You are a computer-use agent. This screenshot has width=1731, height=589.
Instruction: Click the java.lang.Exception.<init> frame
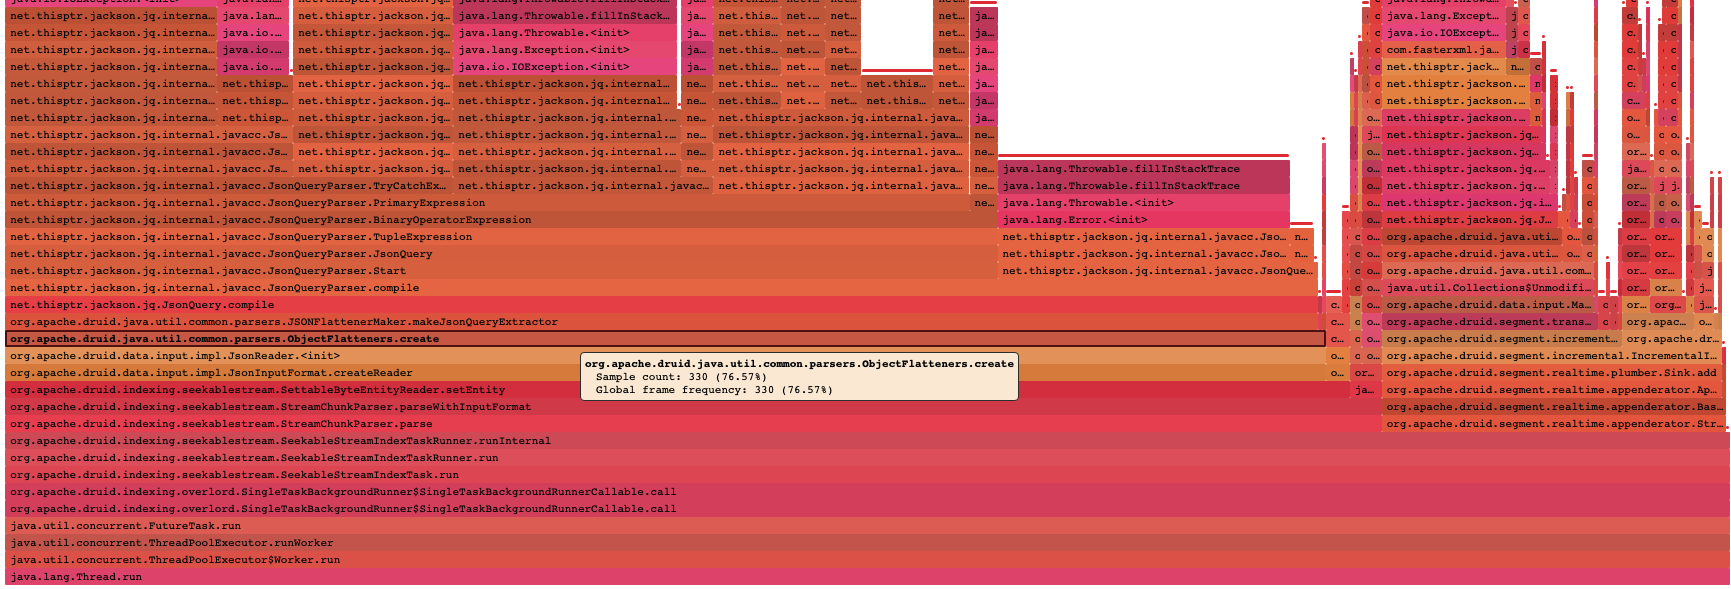point(565,50)
